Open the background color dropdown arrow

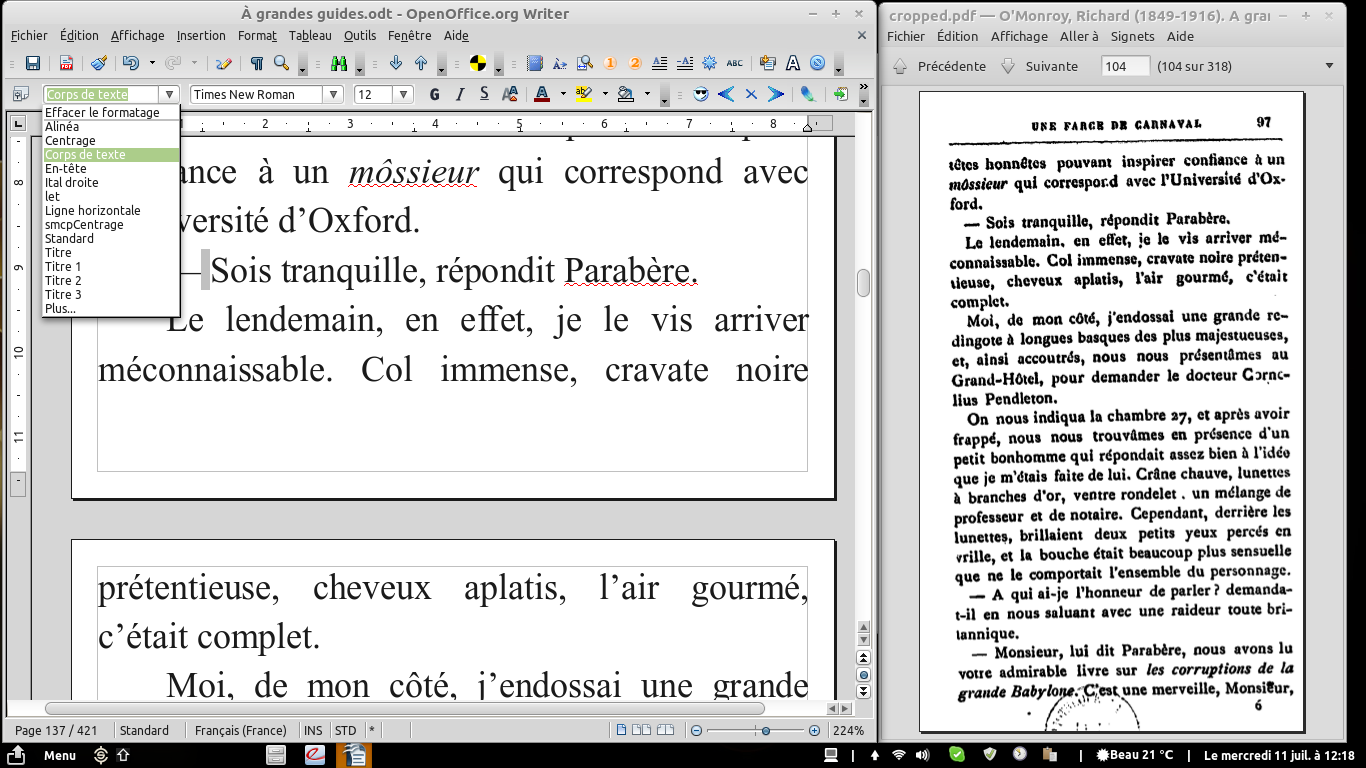(x=647, y=94)
